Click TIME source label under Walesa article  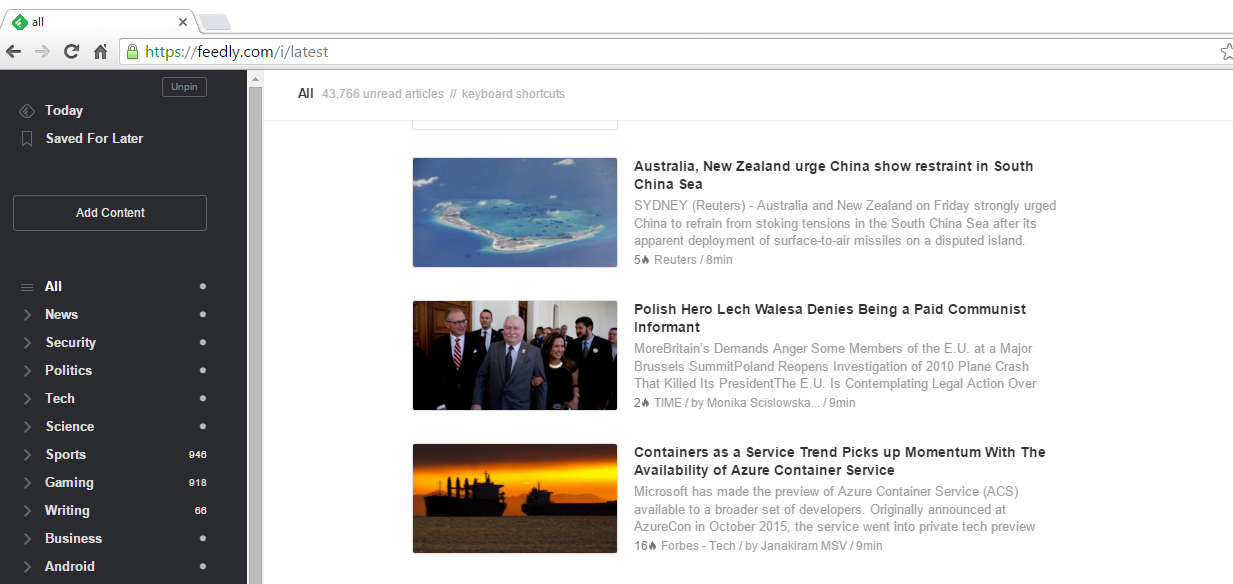[x=668, y=403]
